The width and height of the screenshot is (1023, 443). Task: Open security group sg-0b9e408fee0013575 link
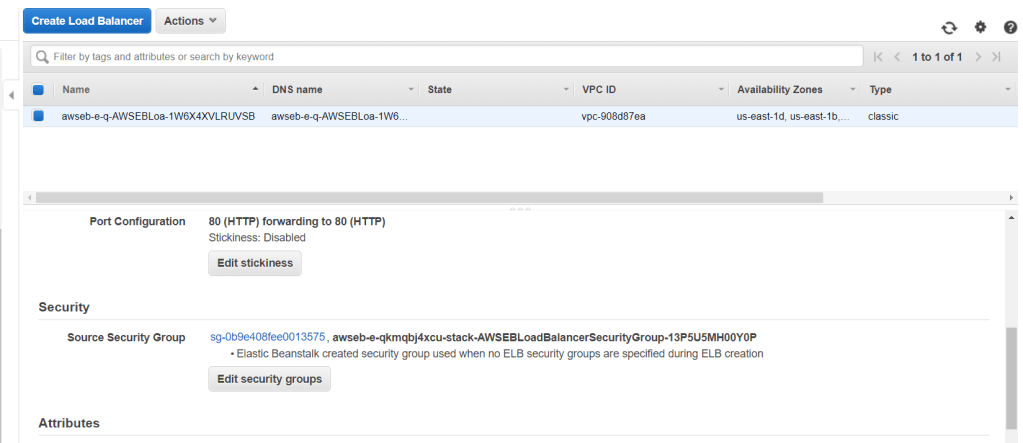[267, 337]
